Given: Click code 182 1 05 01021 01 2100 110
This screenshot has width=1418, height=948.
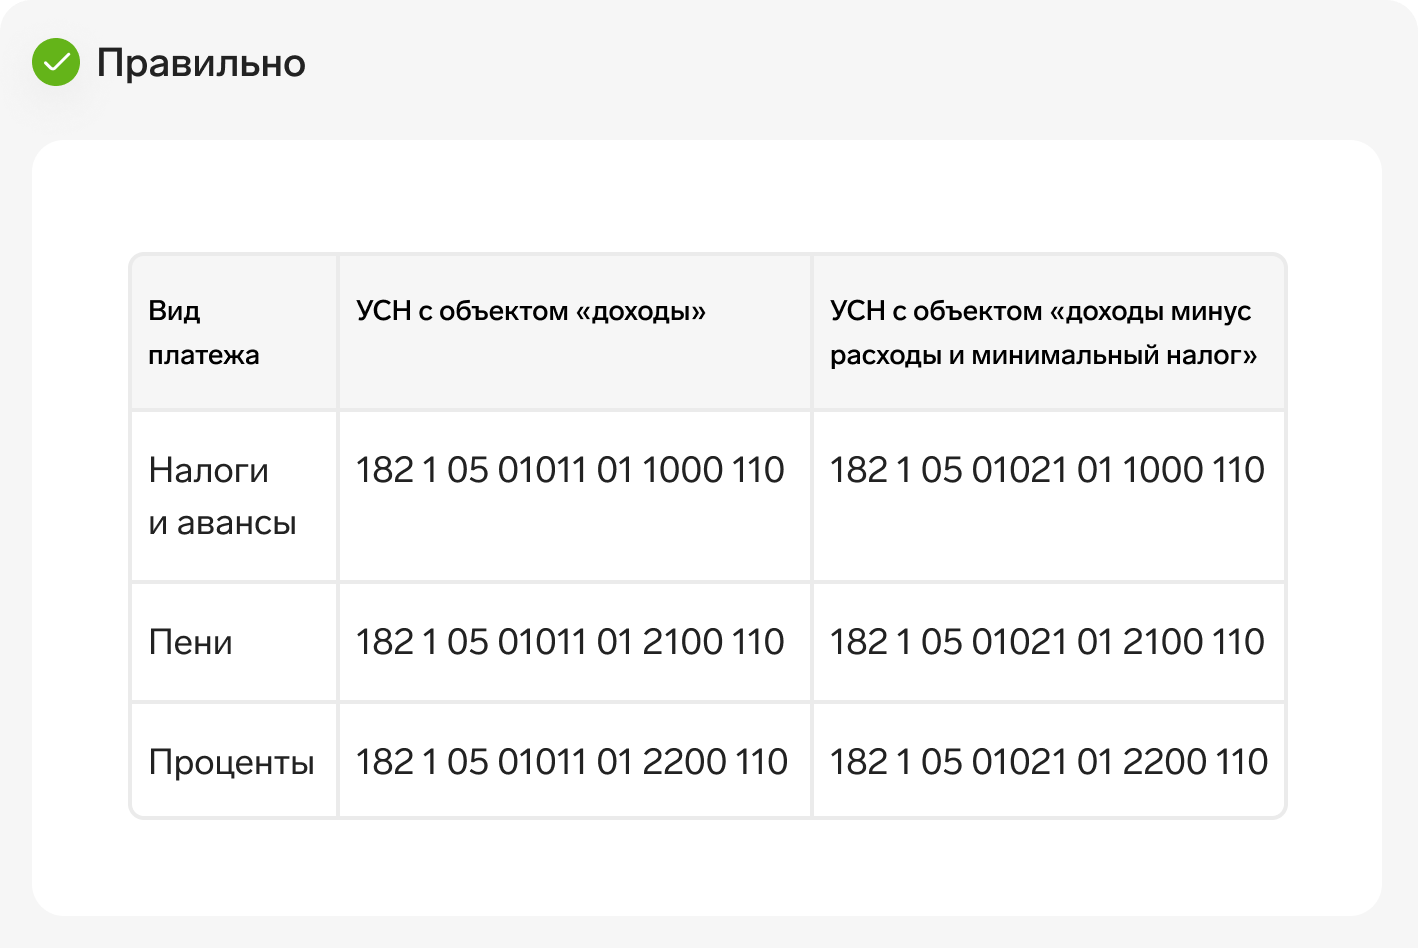Looking at the screenshot, I should [1047, 642].
